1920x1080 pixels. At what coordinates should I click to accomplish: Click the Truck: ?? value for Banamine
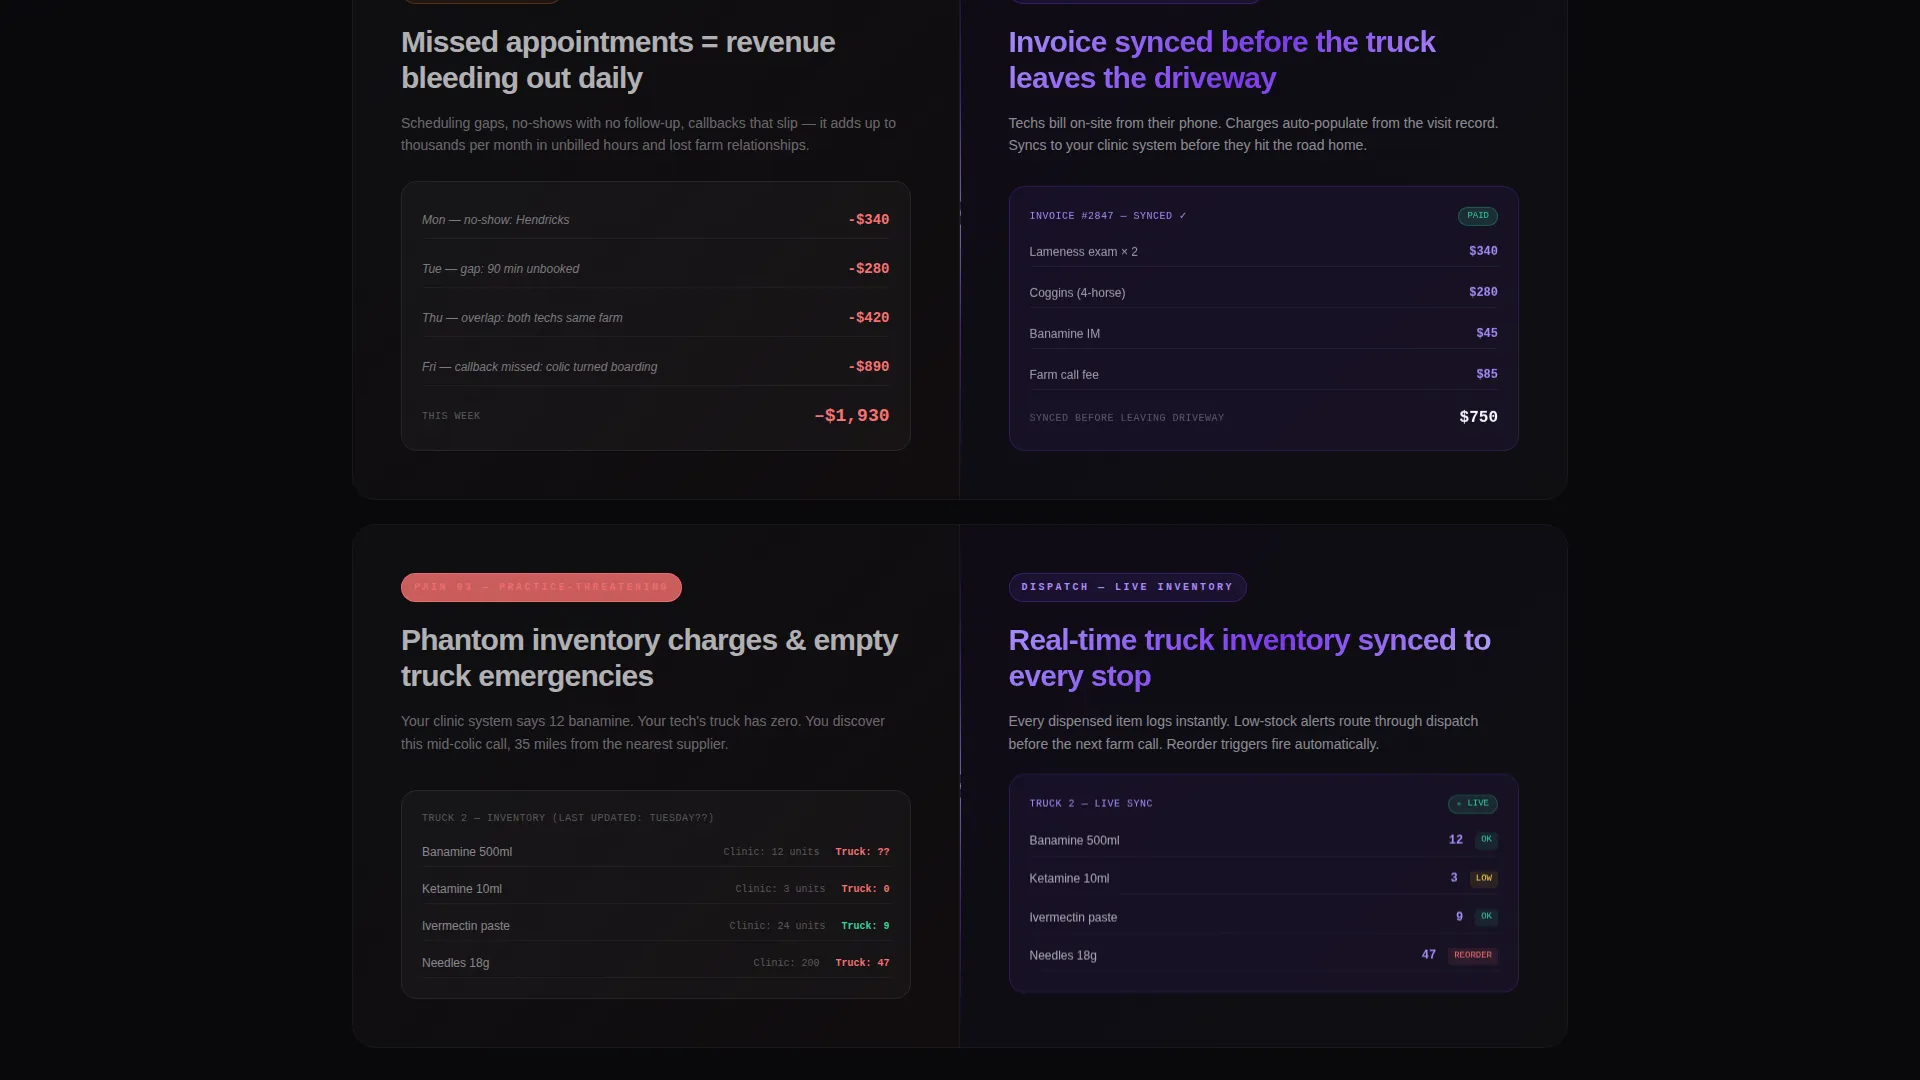coord(862,853)
